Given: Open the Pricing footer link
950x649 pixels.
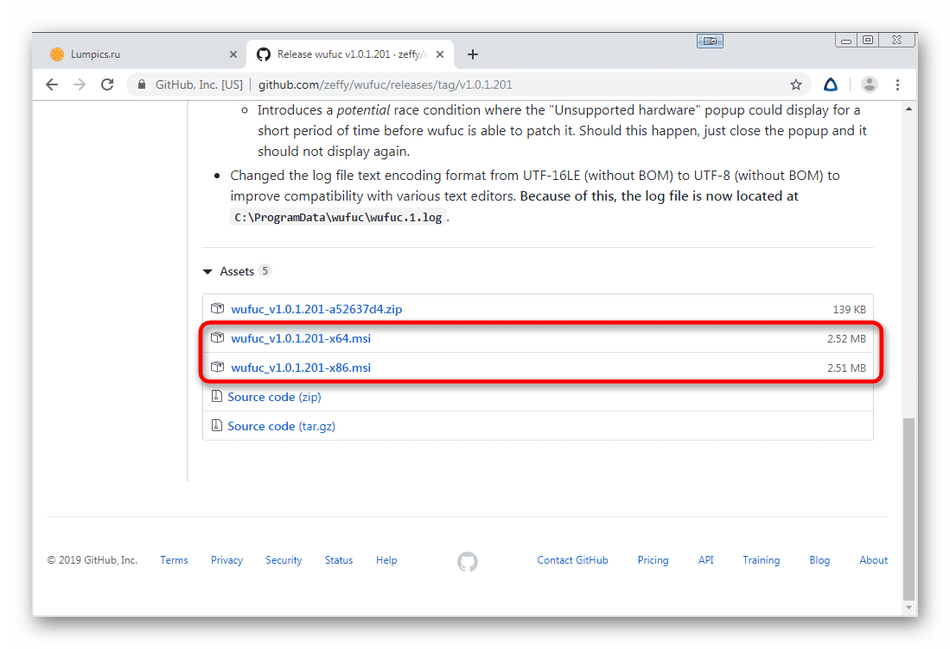Looking at the screenshot, I should point(653,561).
